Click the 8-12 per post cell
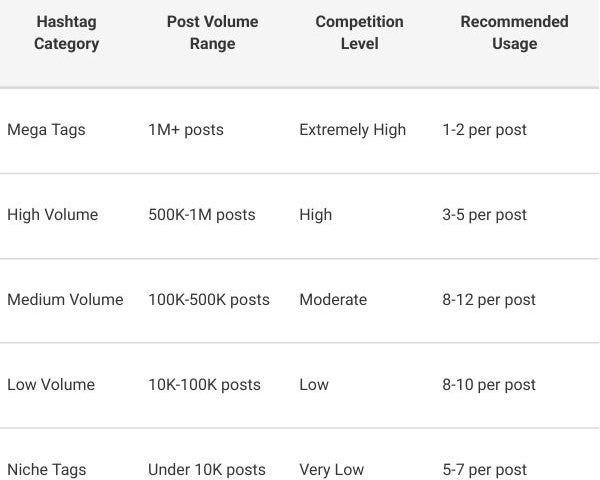 tap(489, 300)
